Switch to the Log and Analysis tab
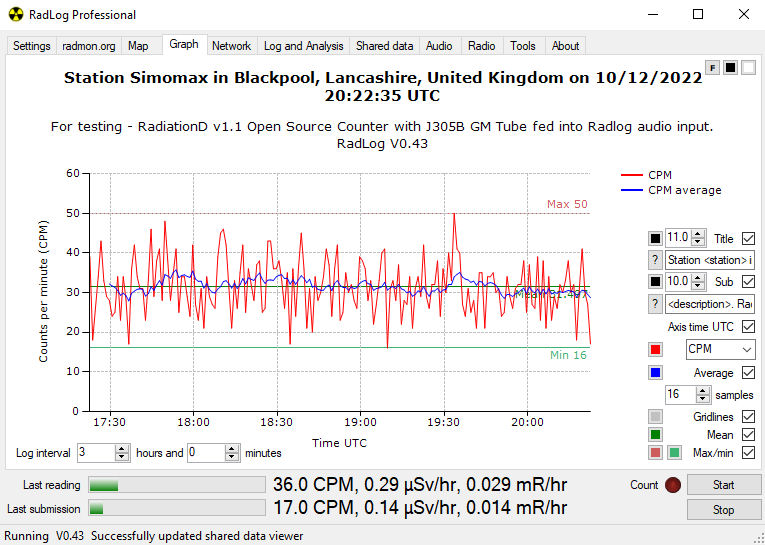 pyautogui.click(x=303, y=46)
